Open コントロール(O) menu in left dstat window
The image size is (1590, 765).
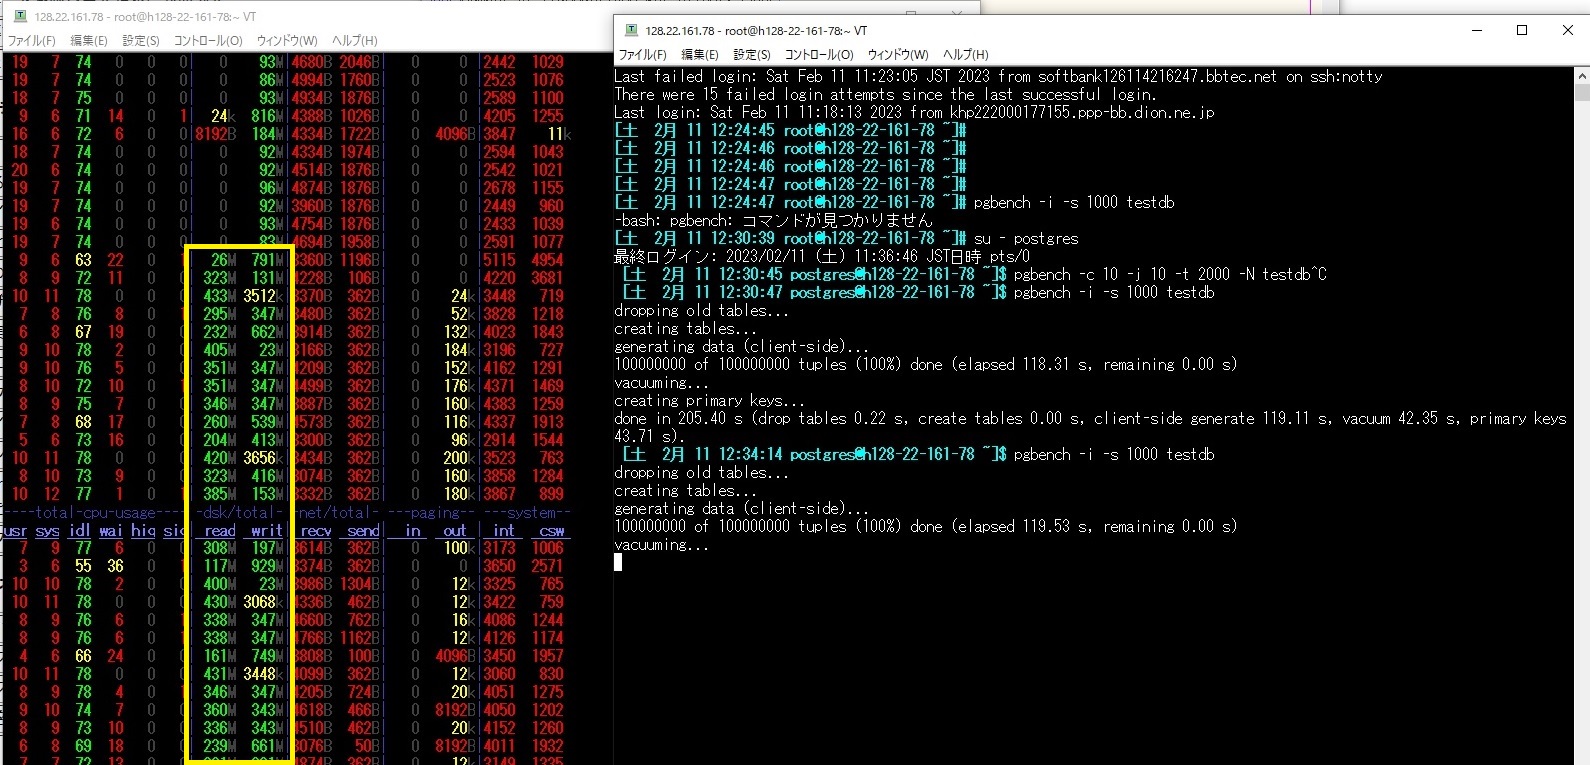(x=207, y=41)
